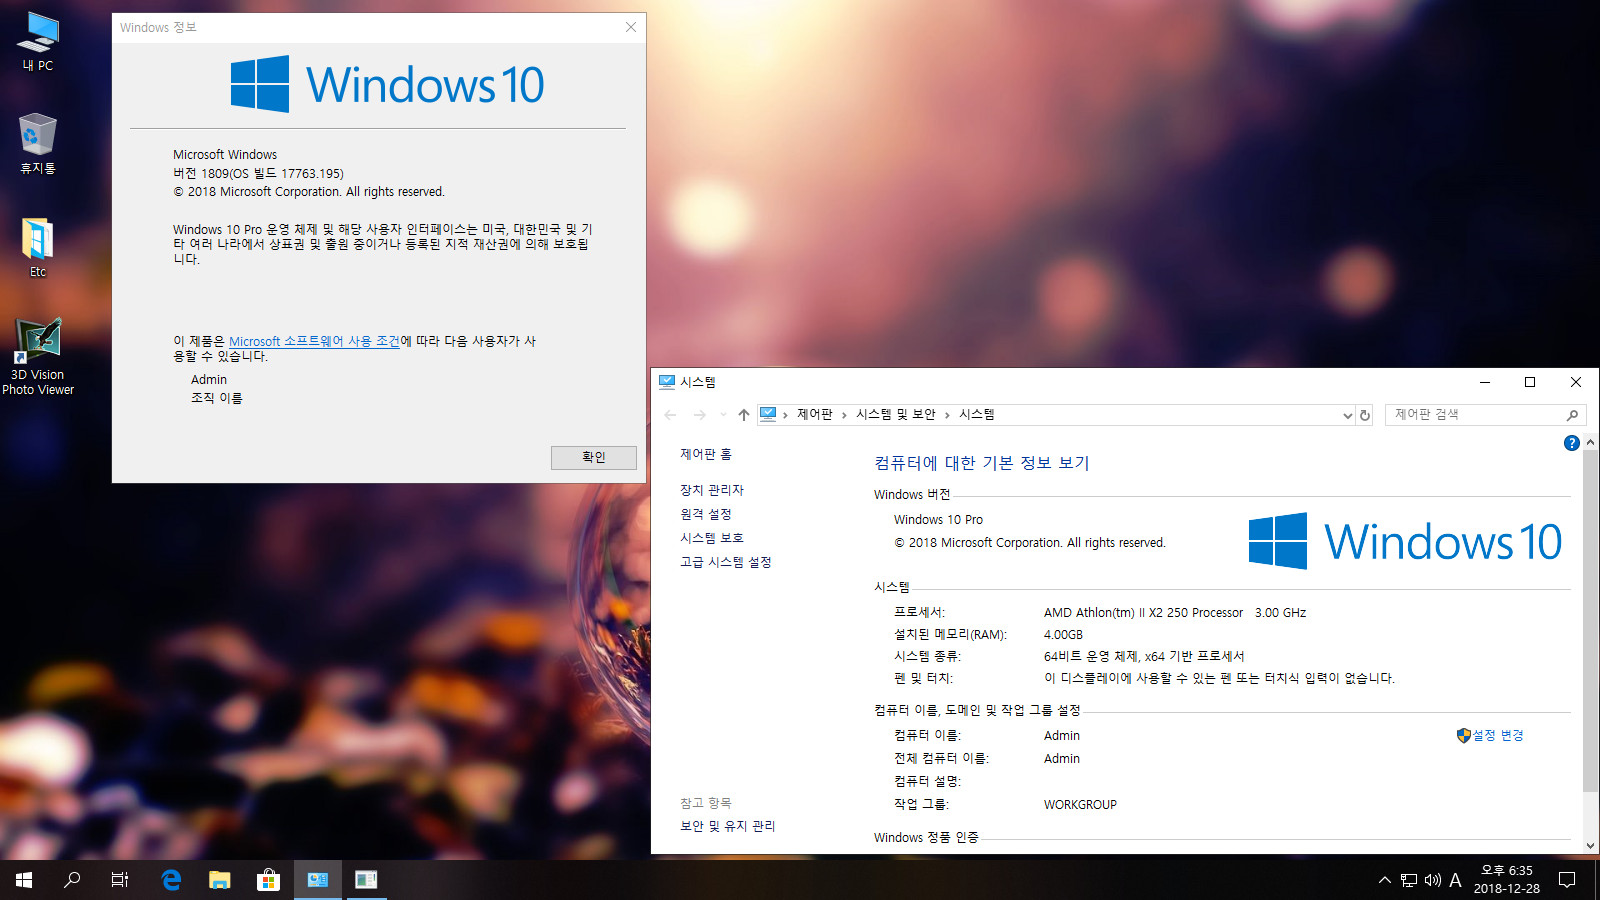Launch 3D Vision Photo Viewer shortcut
Screen dimensions: 1600x900
click(x=38, y=357)
